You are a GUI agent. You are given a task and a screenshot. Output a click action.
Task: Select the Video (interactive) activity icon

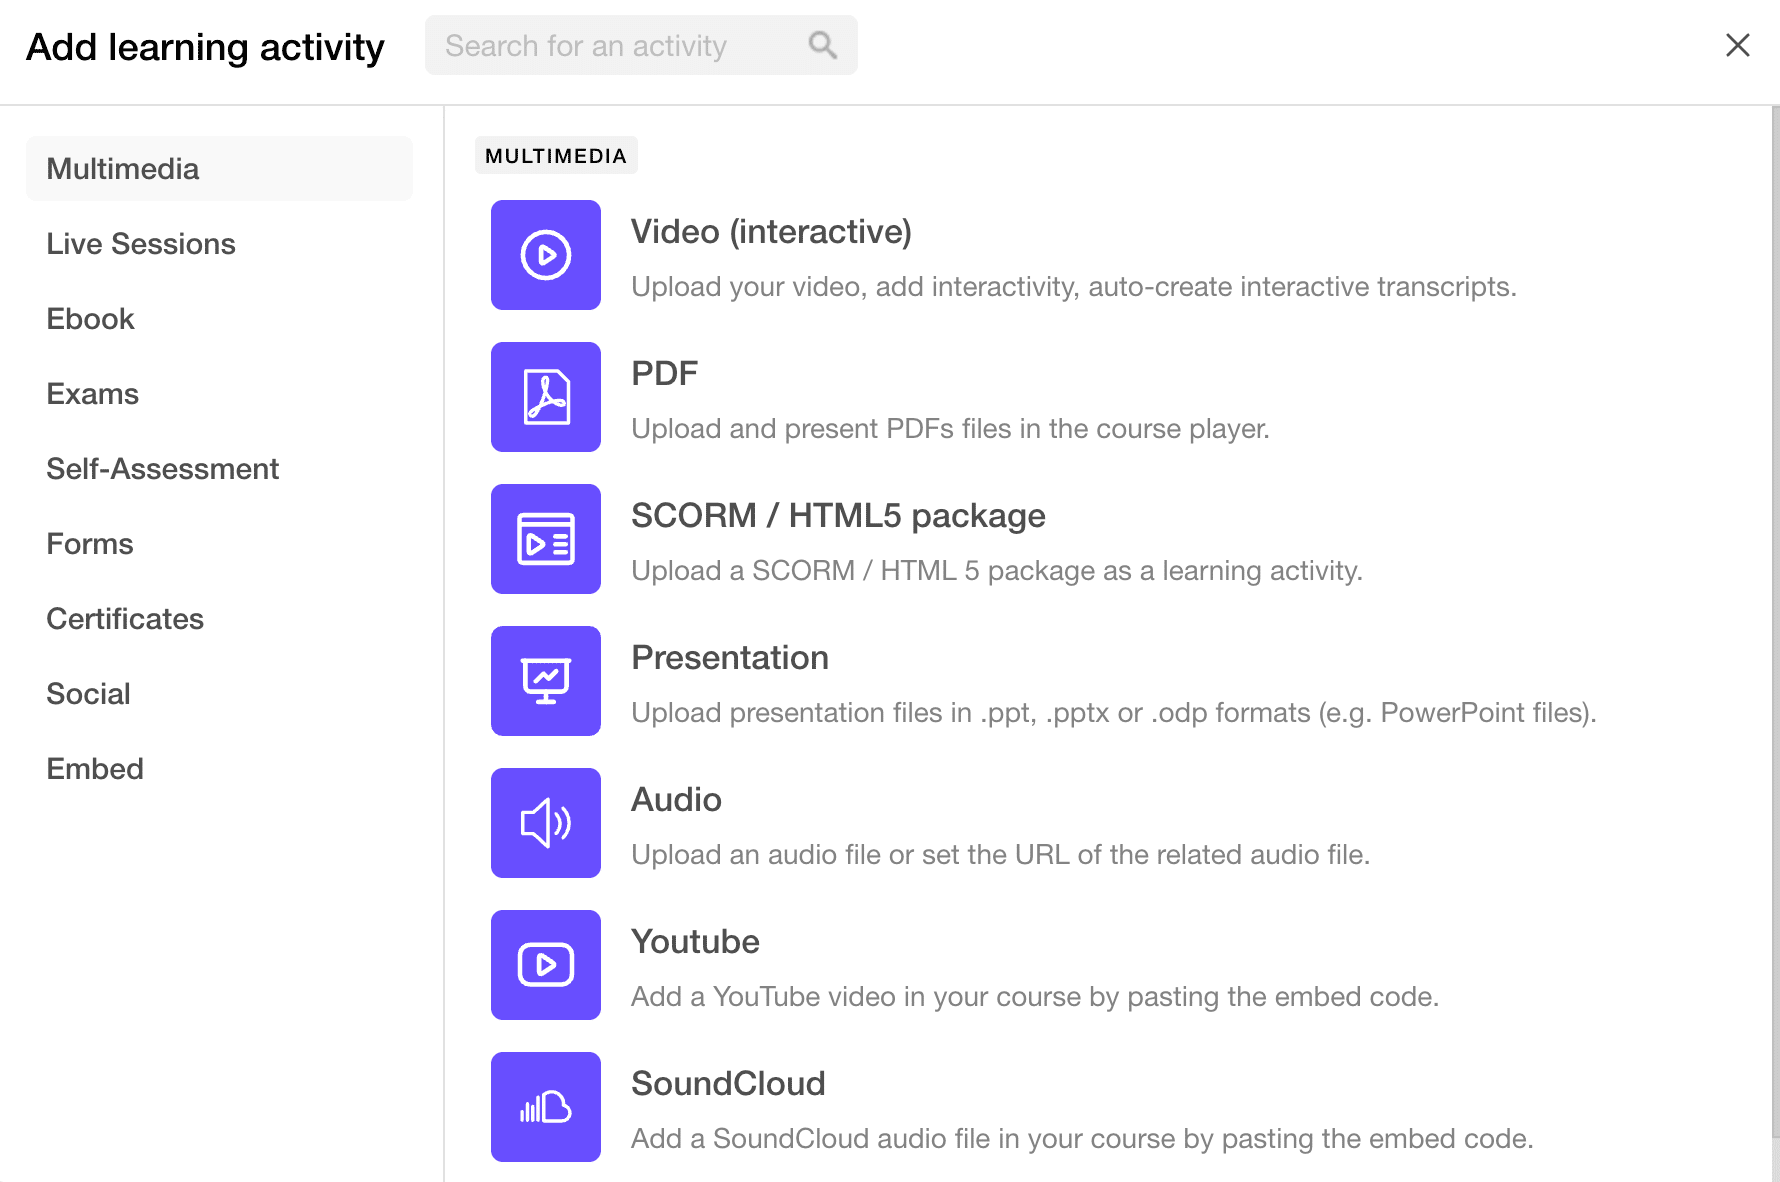(x=545, y=255)
